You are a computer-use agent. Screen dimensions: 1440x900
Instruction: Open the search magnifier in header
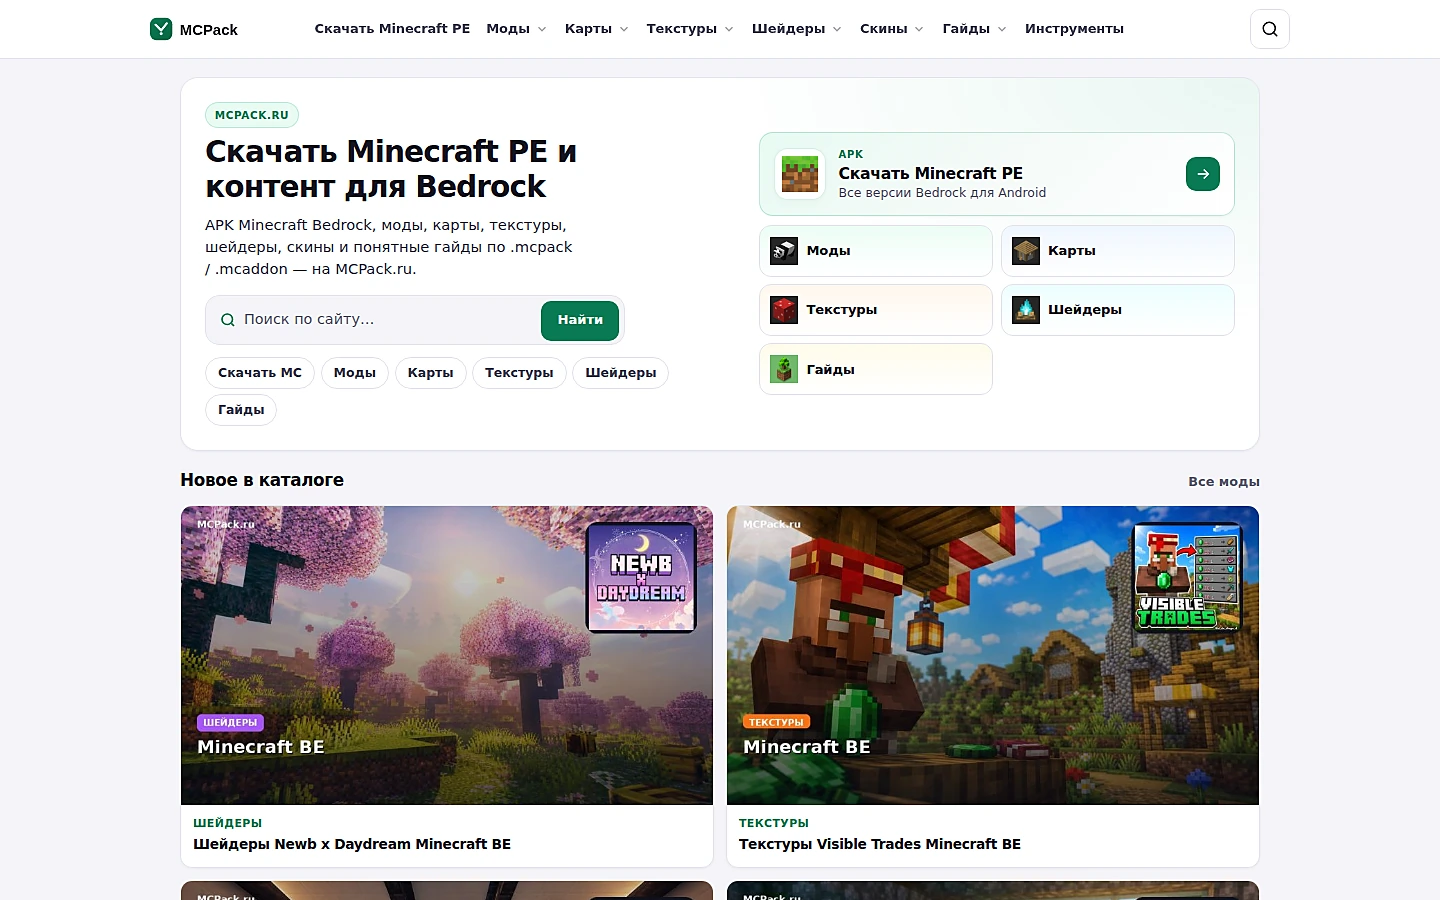point(1270,29)
